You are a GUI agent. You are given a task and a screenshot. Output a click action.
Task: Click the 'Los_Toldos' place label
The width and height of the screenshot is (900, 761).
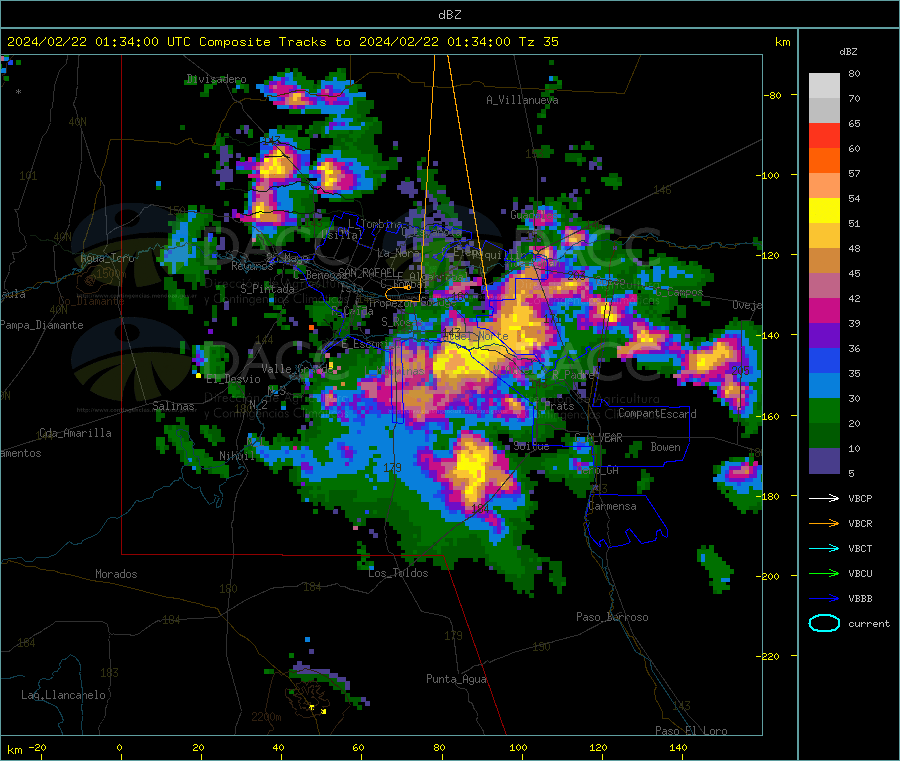tap(398, 573)
